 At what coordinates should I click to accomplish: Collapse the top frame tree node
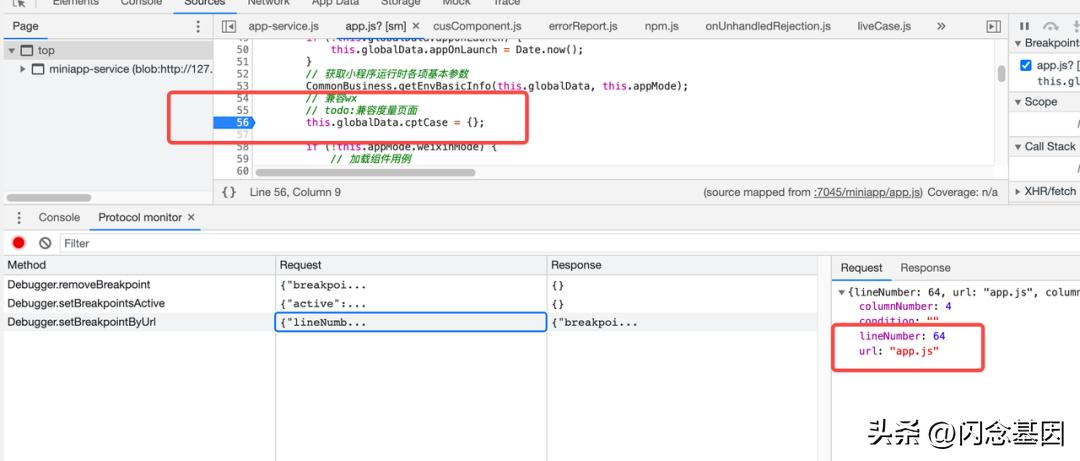(x=11, y=50)
